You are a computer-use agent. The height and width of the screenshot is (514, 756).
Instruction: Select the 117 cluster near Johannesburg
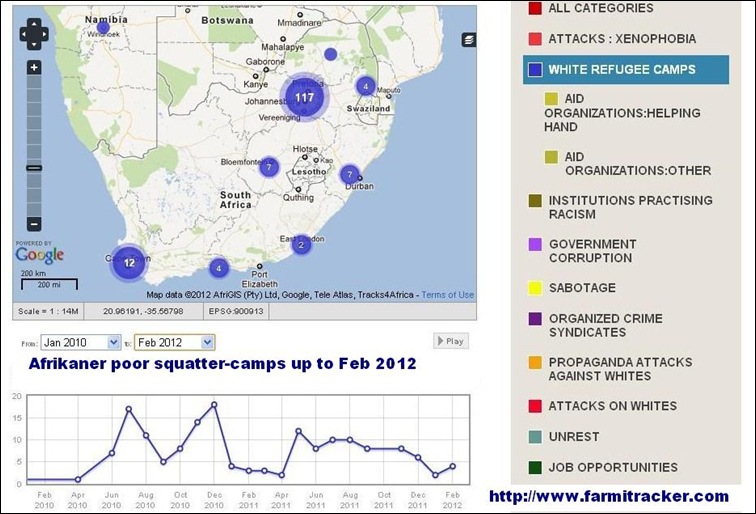click(x=304, y=98)
